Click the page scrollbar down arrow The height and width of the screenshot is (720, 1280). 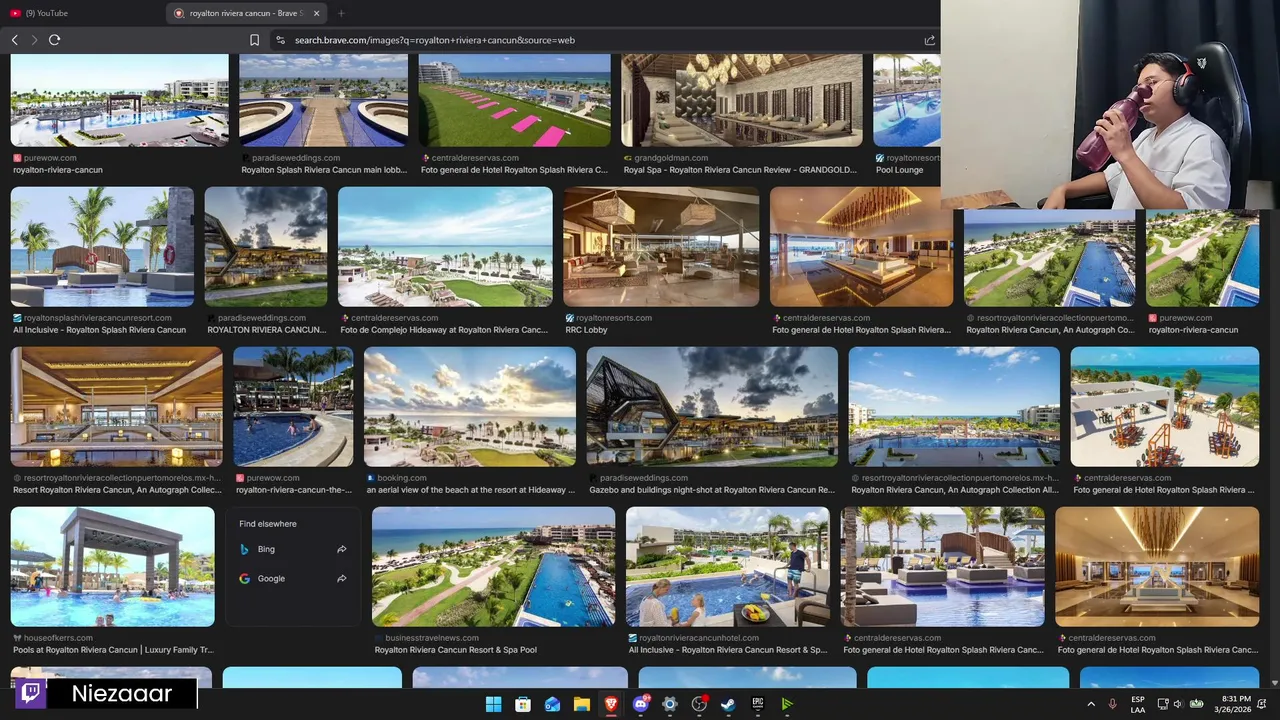tap(1274, 683)
